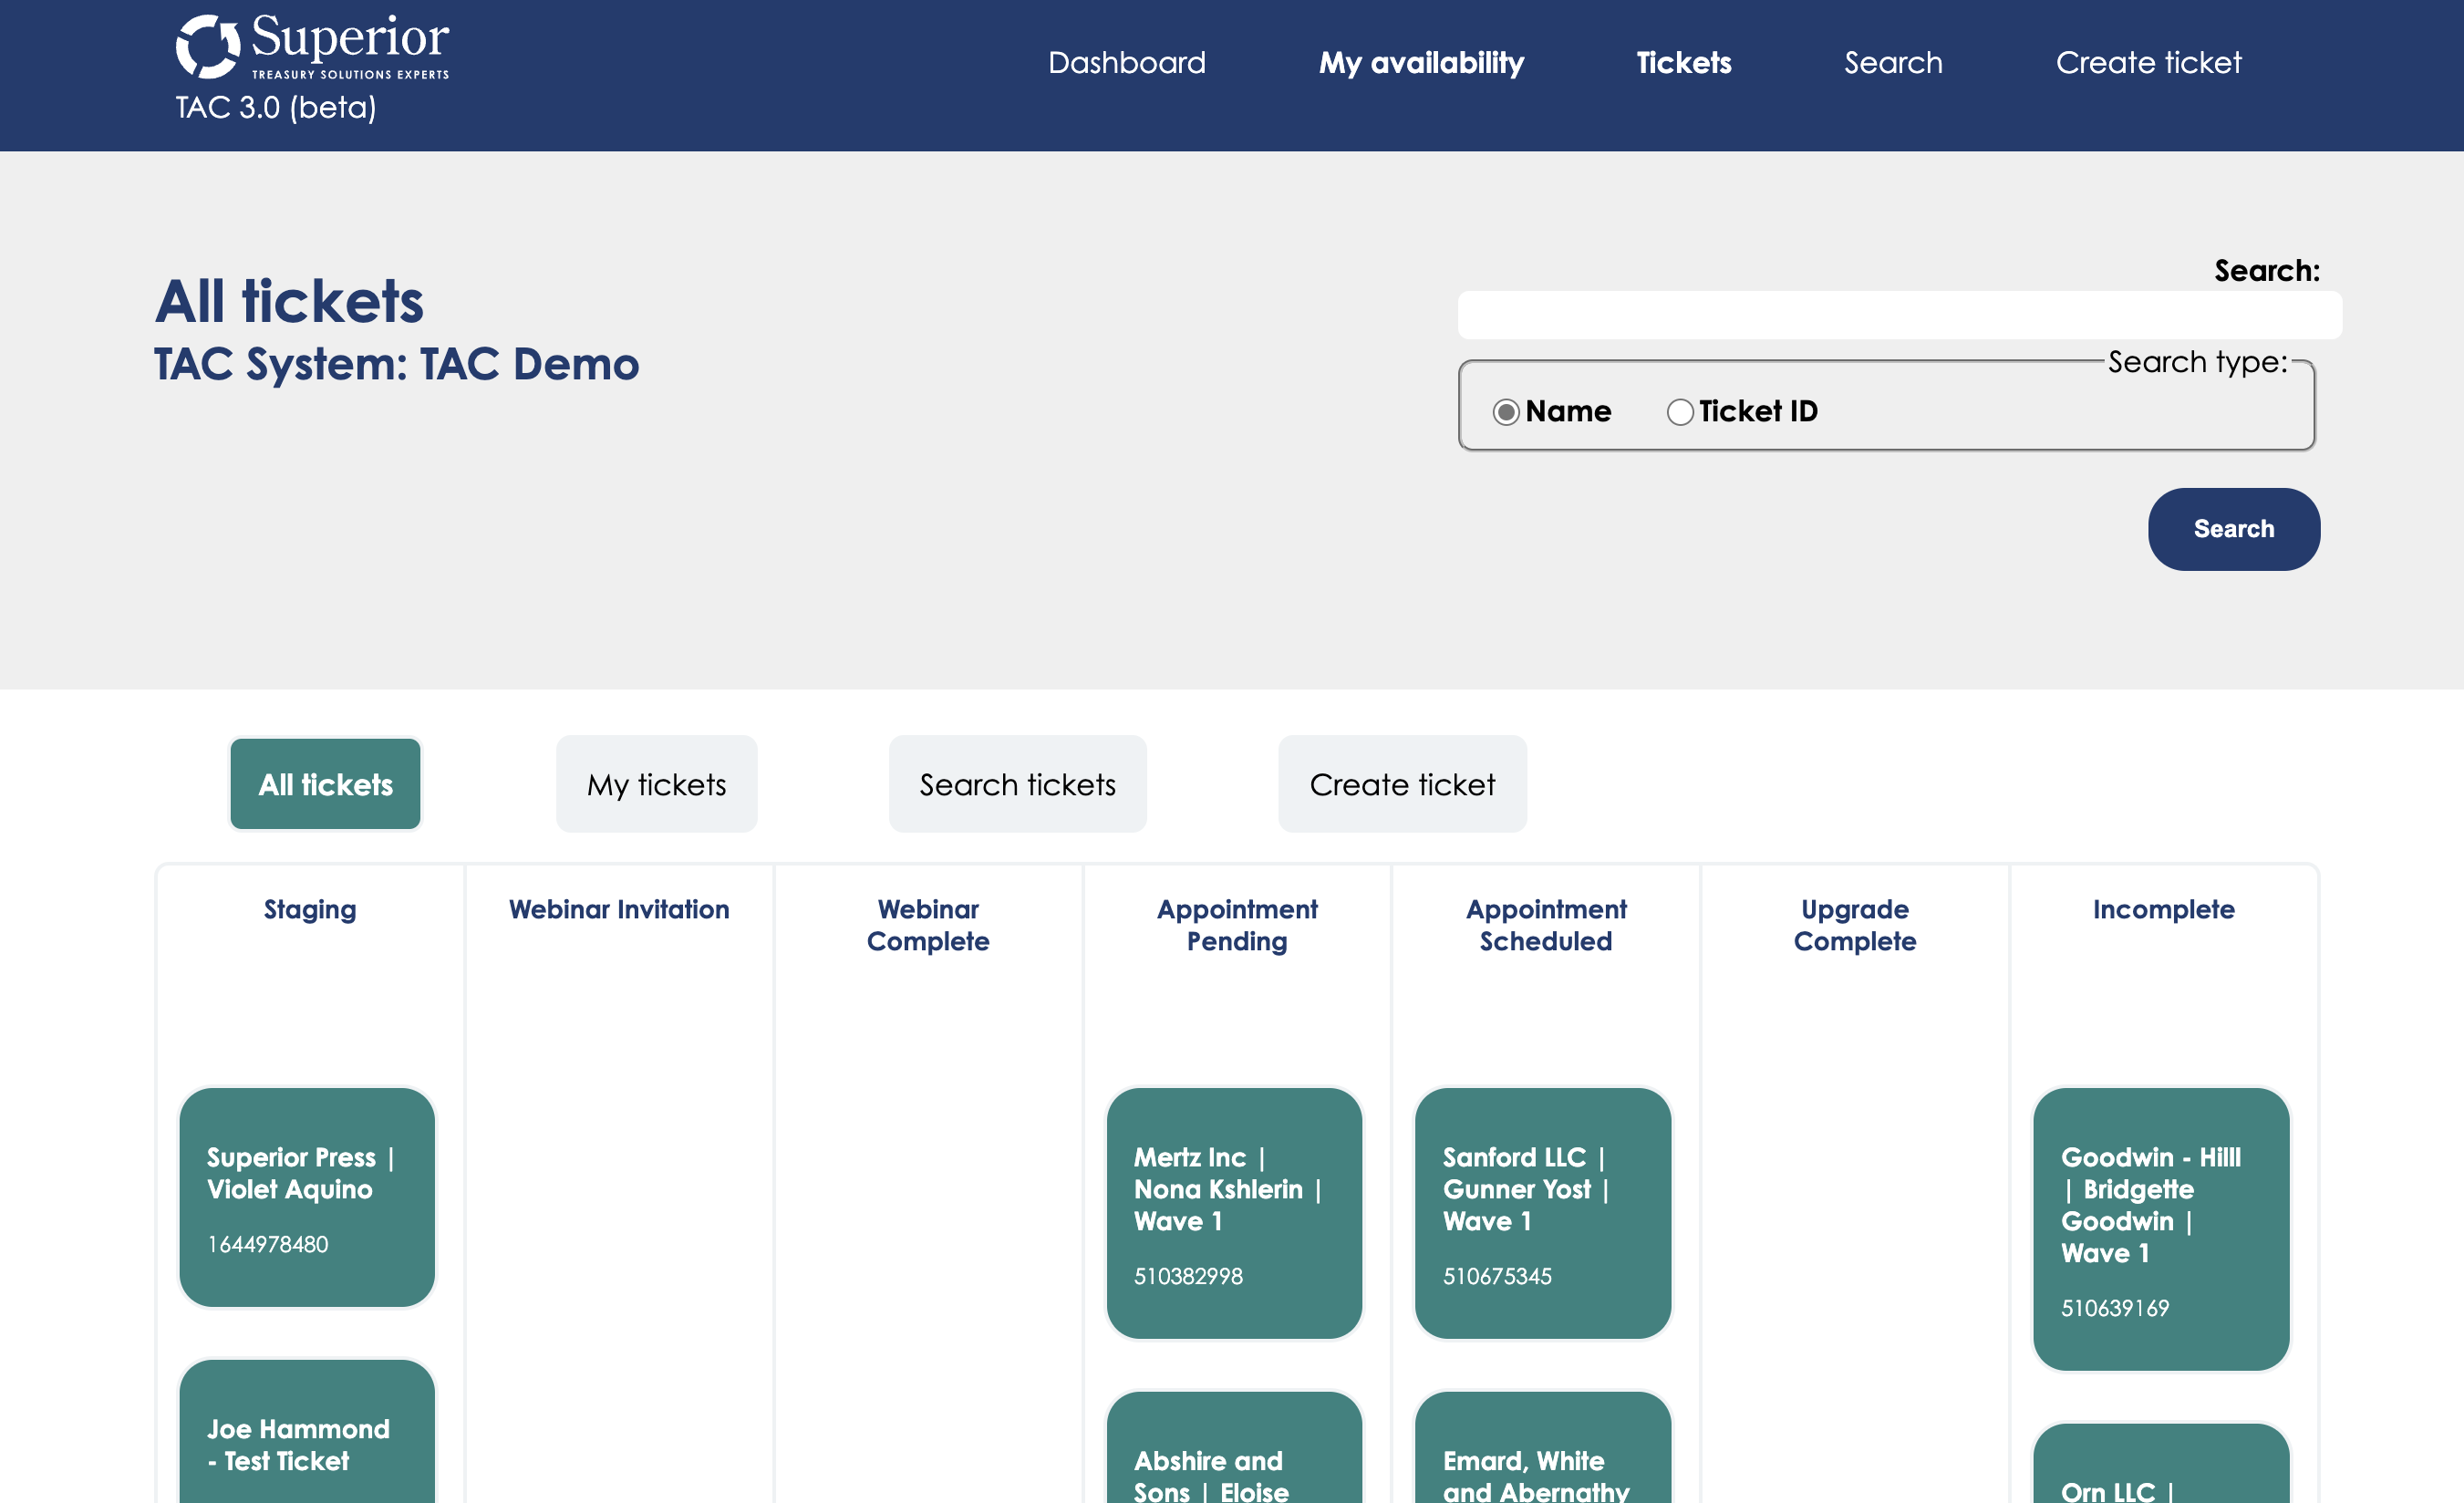Switch to the All tickets tab
The image size is (2464, 1503).
pyautogui.click(x=325, y=784)
